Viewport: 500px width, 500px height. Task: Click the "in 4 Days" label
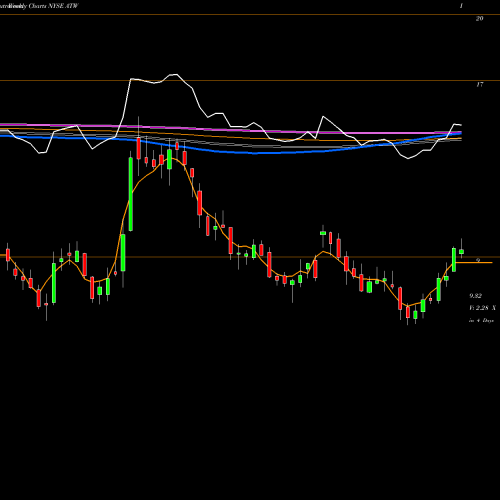[x=481, y=320]
